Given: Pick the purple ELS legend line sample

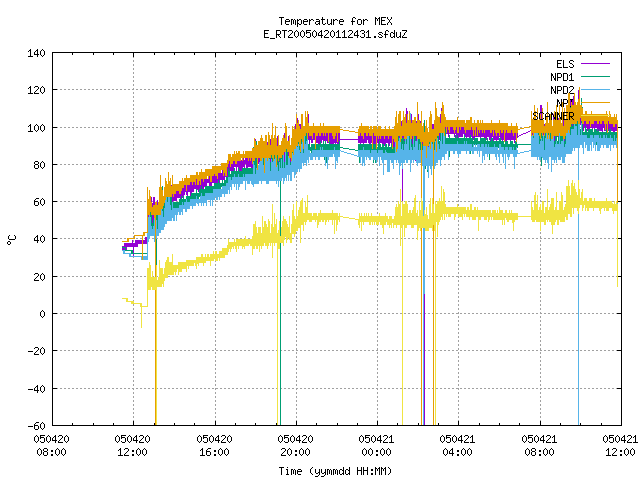Looking at the screenshot, I should pos(595,64).
